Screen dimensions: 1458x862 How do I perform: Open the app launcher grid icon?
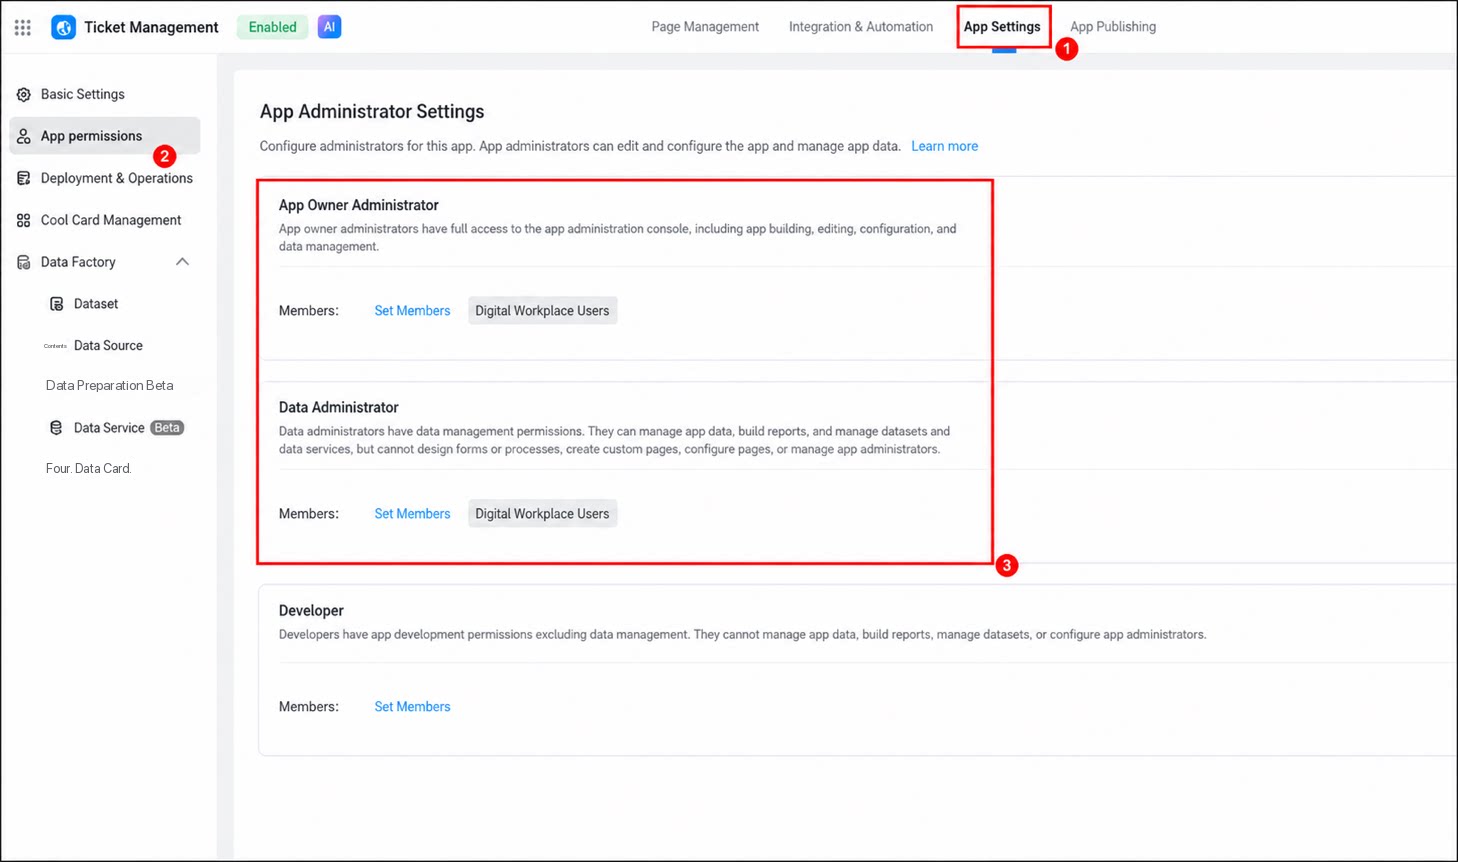22,27
